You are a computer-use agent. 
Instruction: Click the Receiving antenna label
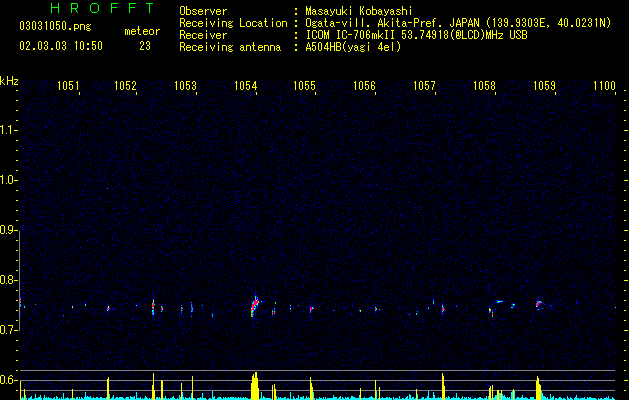[230, 47]
